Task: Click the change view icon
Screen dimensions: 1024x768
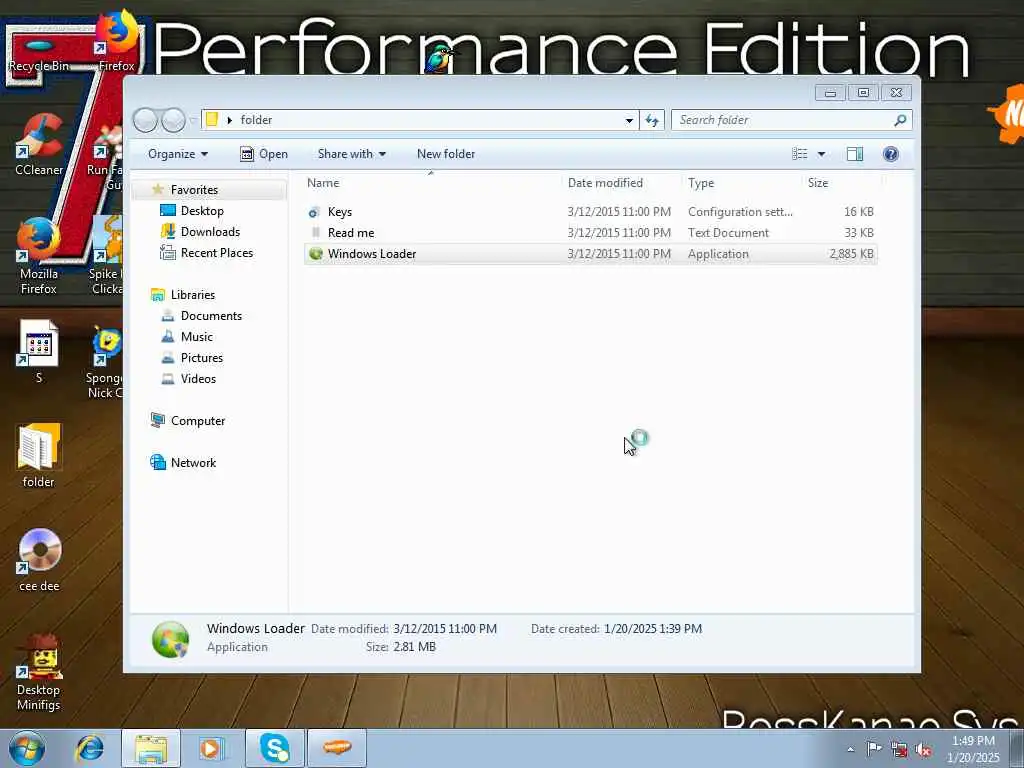Action: coord(799,154)
